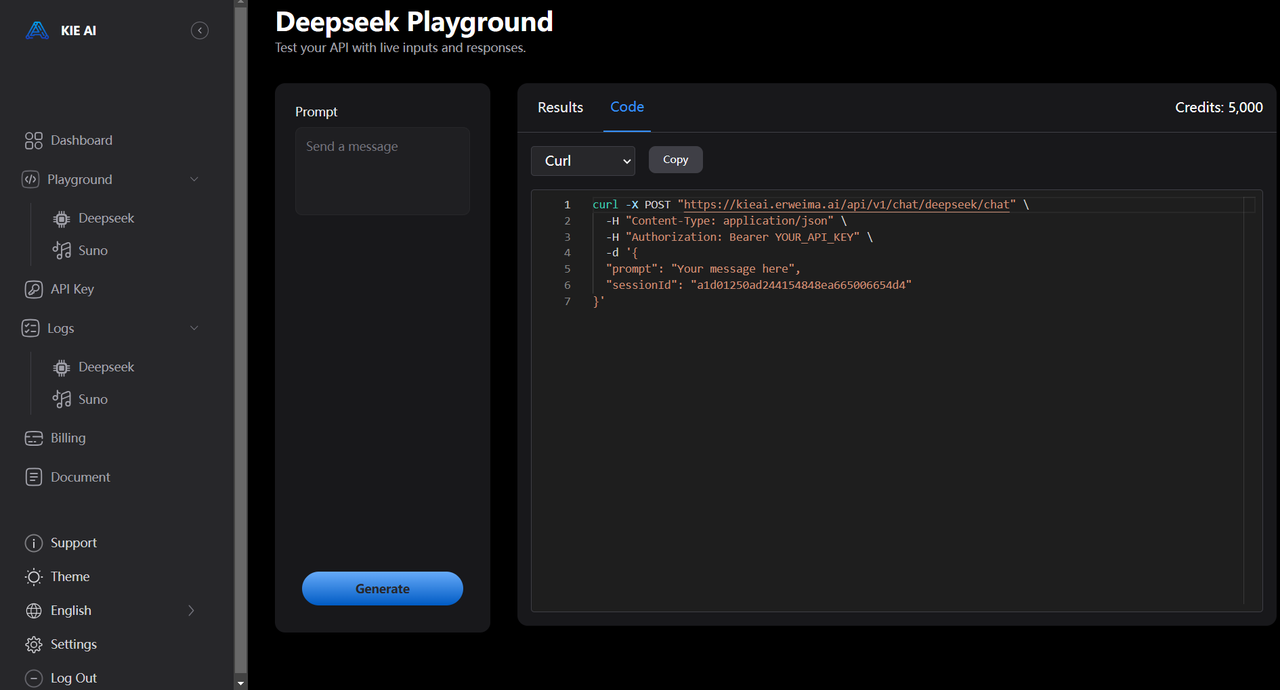
Task: Copy the code with the Copy button
Action: (676, 160)
